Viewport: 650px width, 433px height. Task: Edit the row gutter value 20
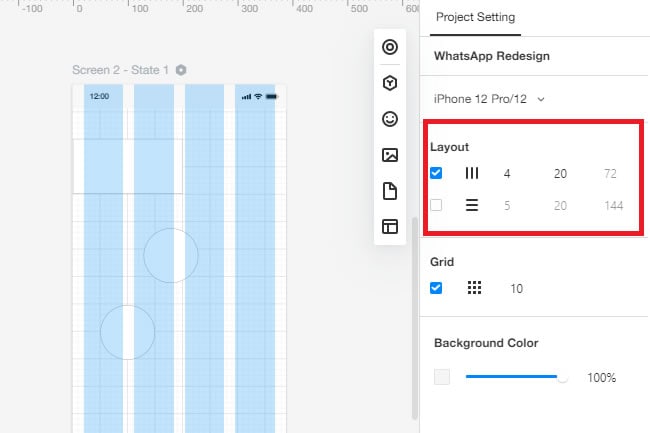[x=560, y=206]
